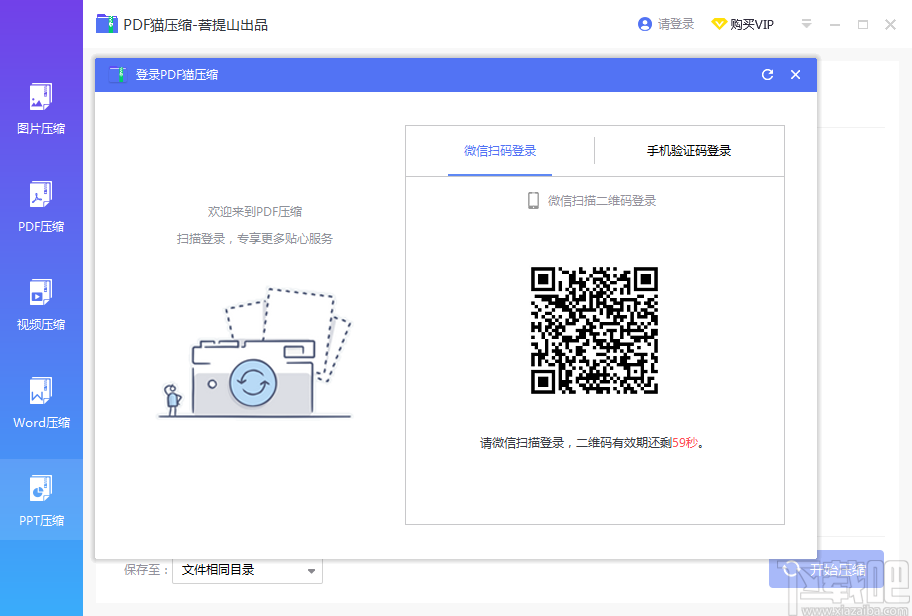Maximize the PDF猫压缩 main window

tap(863, 24)
